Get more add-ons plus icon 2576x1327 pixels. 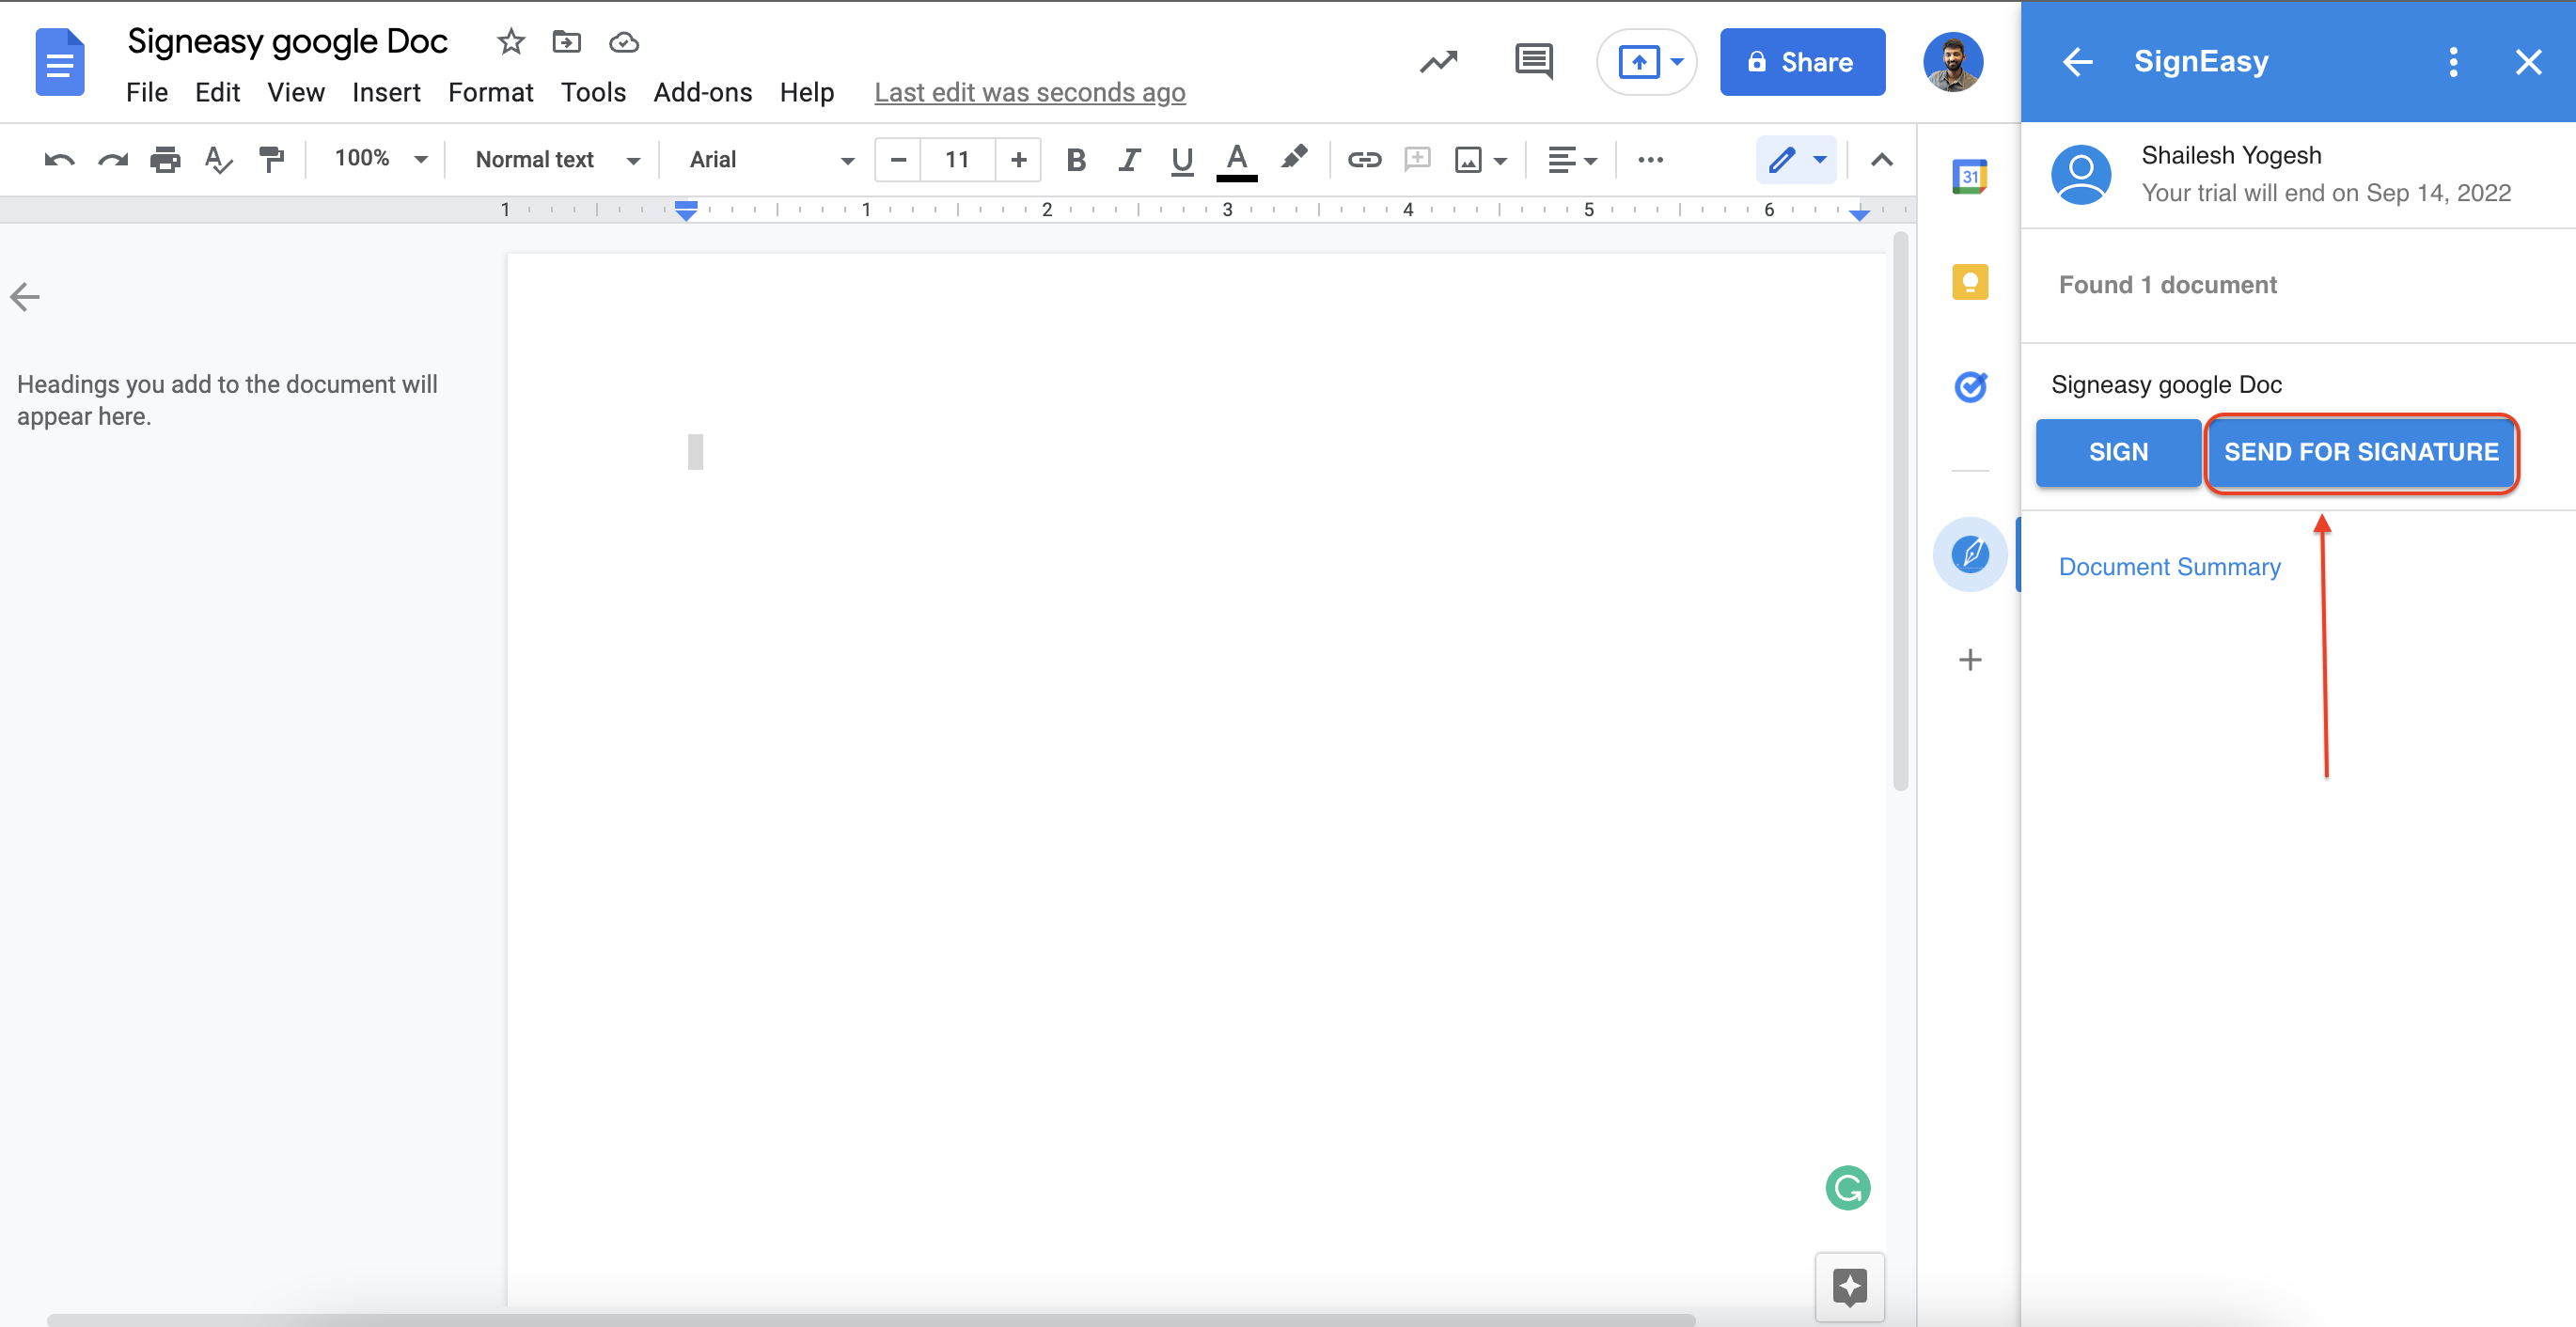[1969, 660]
